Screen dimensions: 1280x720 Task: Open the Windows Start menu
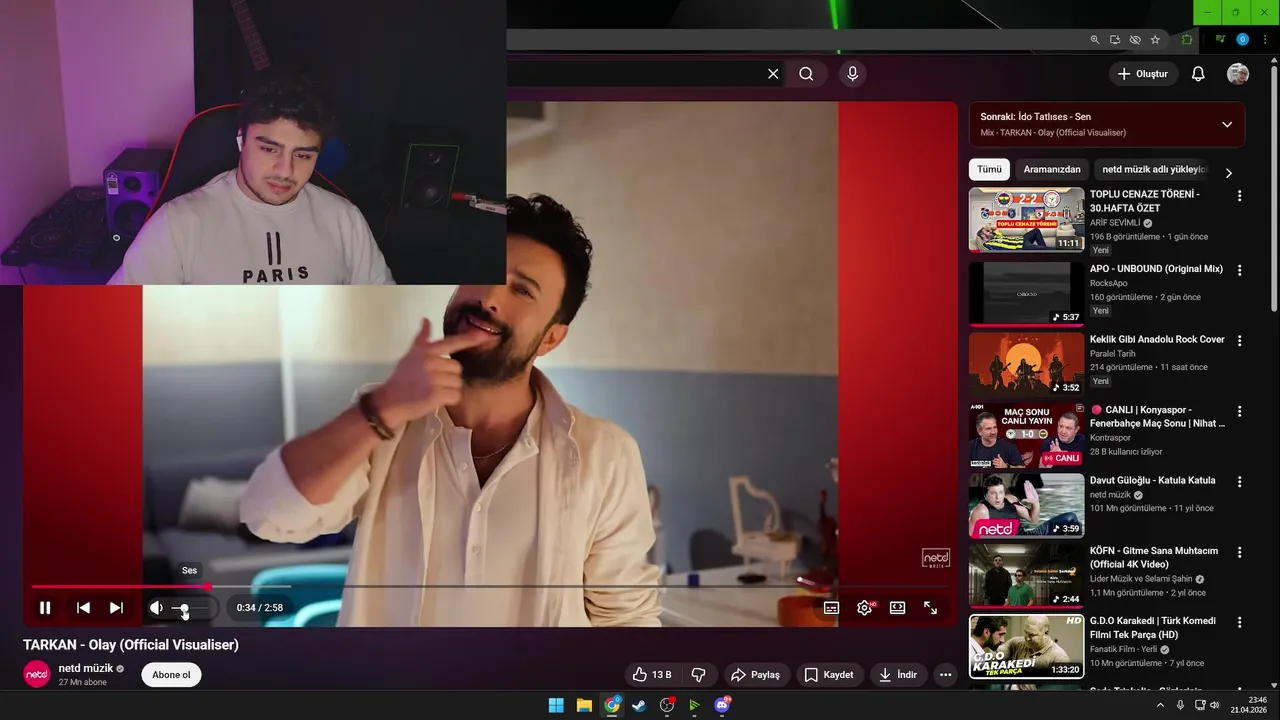click(x=556, y=705)
